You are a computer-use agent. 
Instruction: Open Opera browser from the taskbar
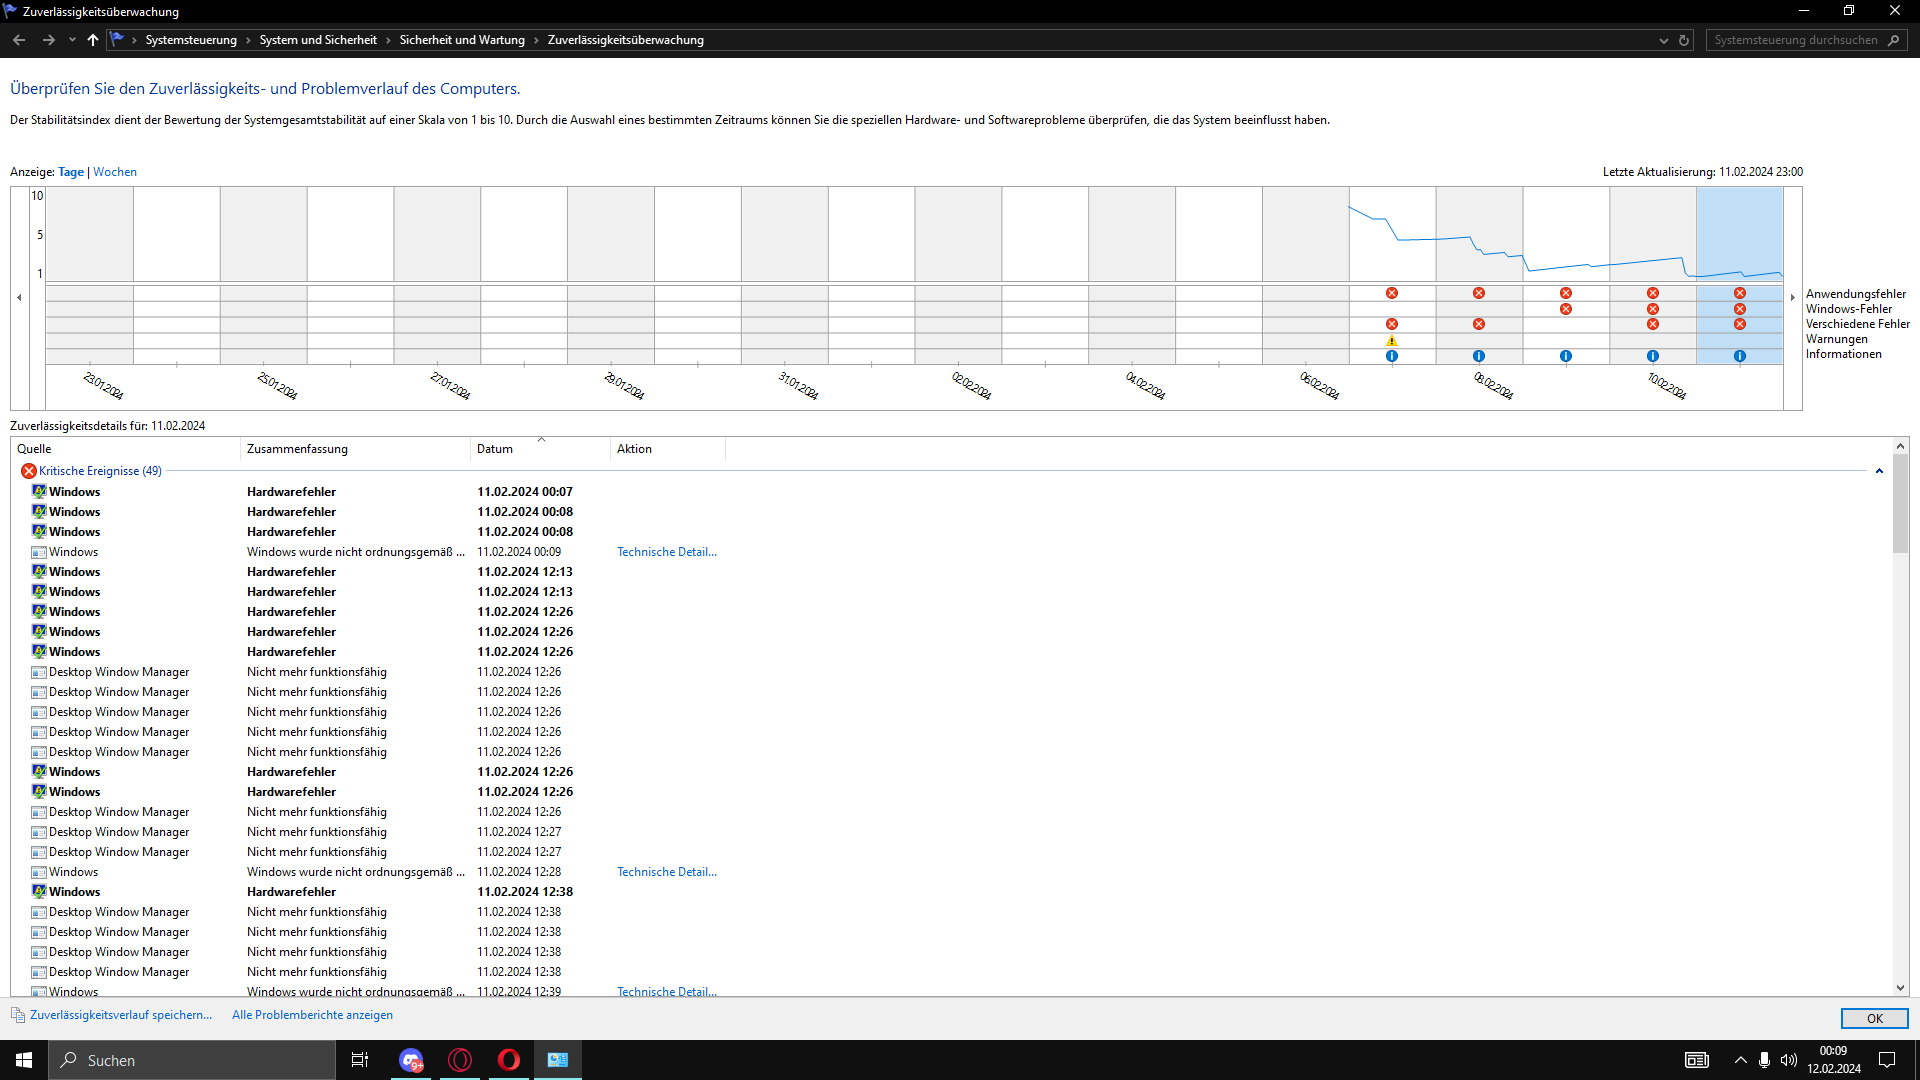(508, 1060)
